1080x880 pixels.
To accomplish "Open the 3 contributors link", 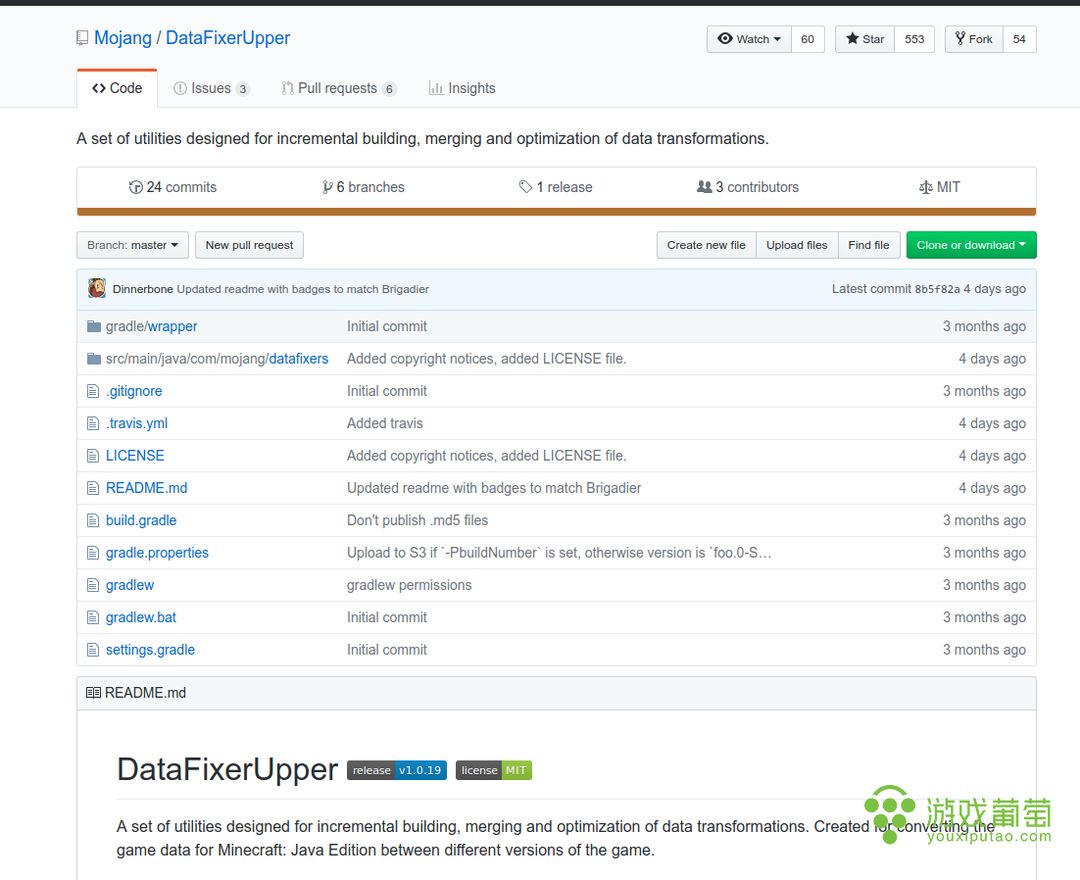I will pyautogui.click(x=748, y=187).
